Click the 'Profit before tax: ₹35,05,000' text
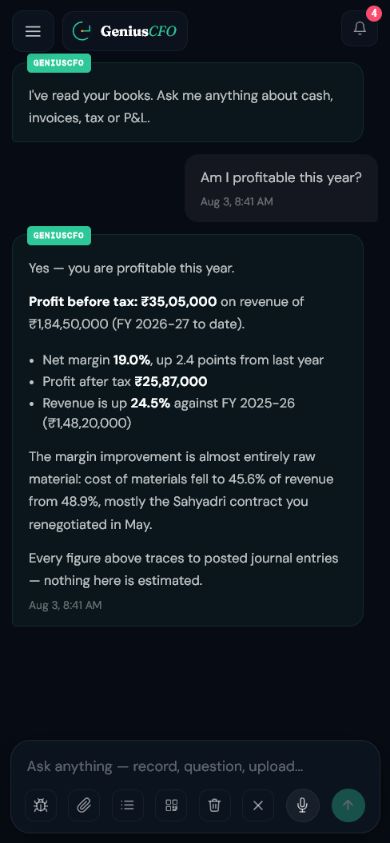The width and height of the screenshot is (390, 843). tap(123, 302)
